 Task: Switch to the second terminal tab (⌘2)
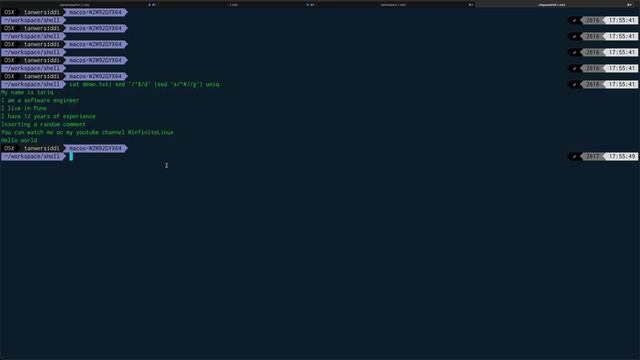238,4
